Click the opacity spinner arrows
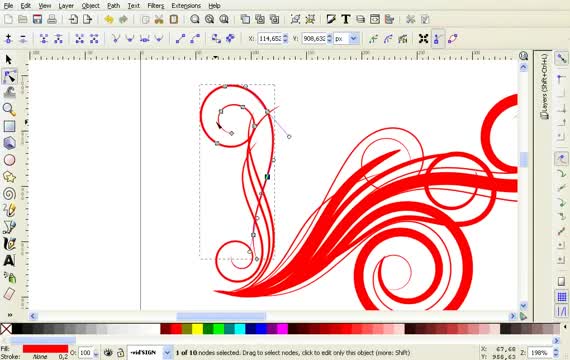This screenshot has height=360, width=570. pyautogui.click(x=95, y=353)
